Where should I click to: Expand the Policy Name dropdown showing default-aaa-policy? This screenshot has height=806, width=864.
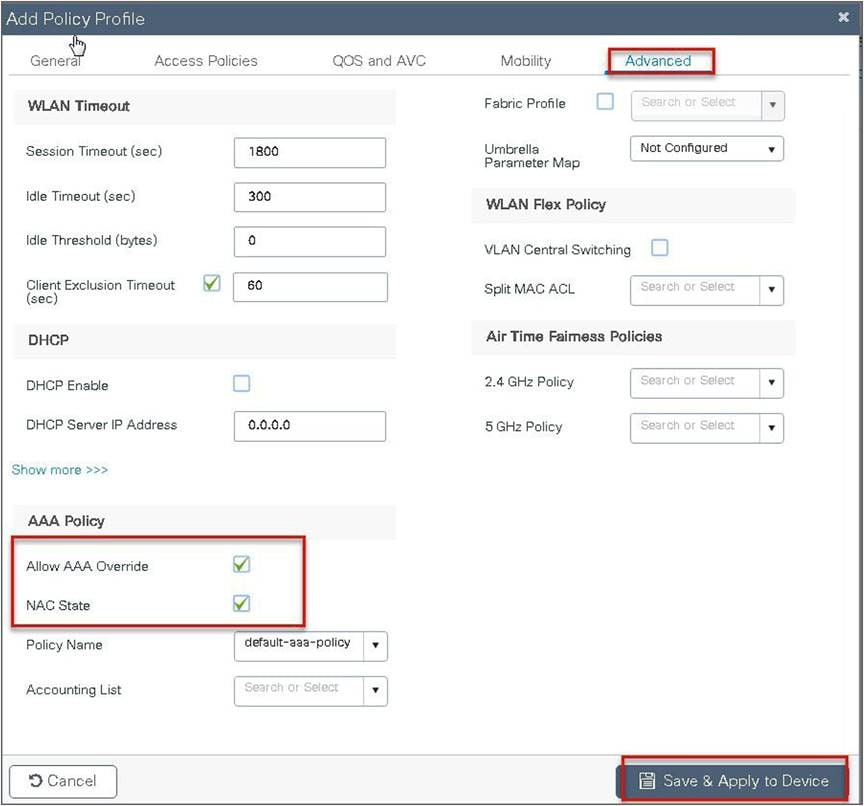point(377,645)
